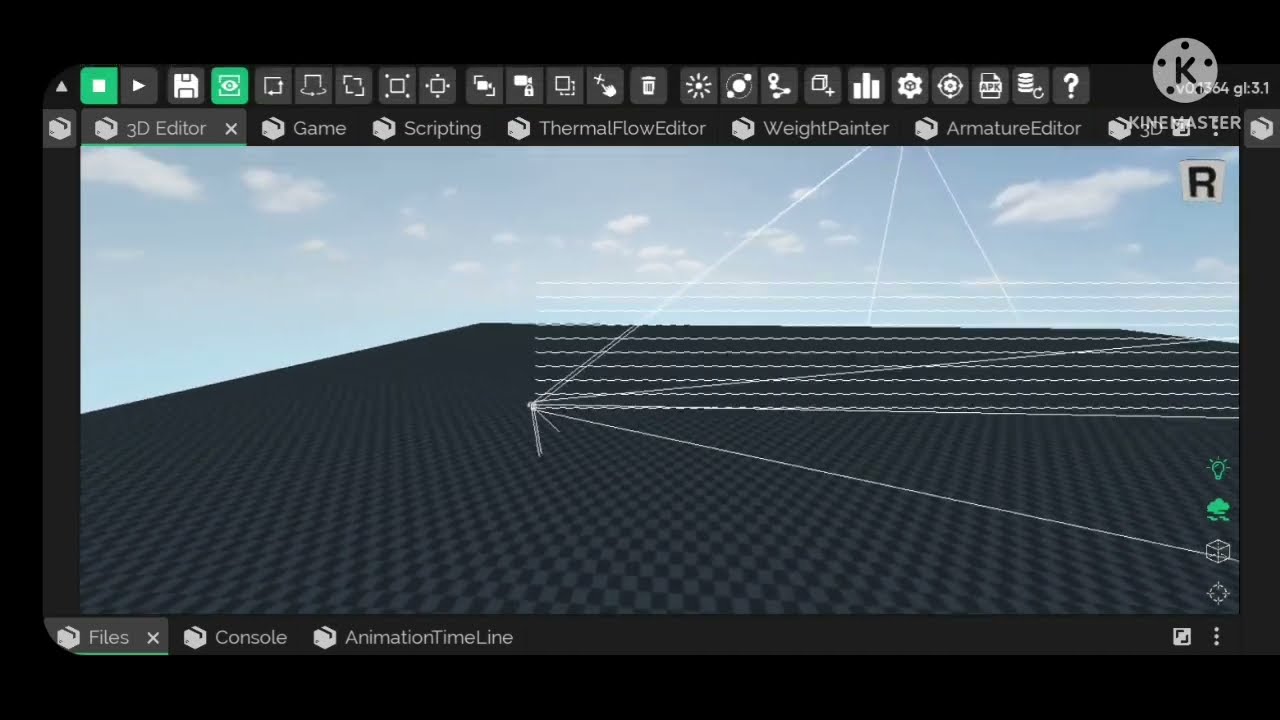
Task: Click the duplicate objects icon
Action: pyautogui.click(x=484, y=86)
